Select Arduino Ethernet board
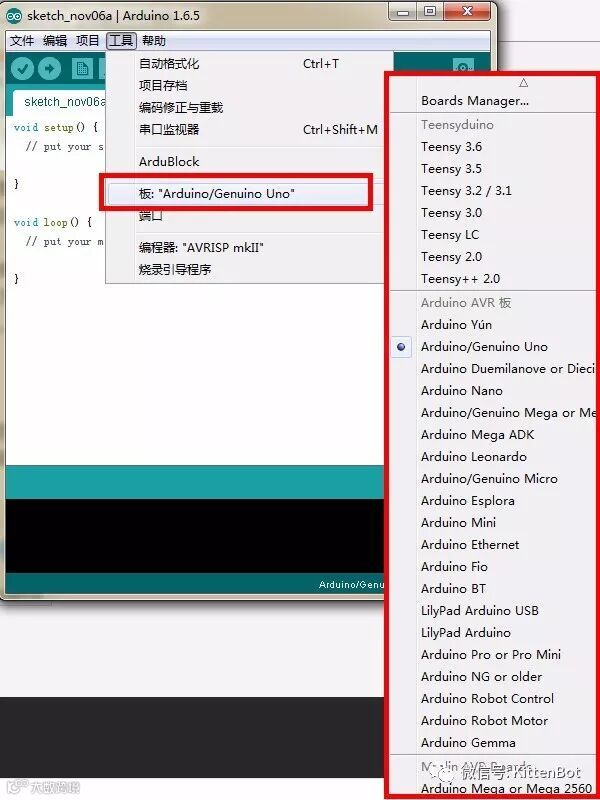Viewport: 600px width, 800px height. tap(493, 544)
